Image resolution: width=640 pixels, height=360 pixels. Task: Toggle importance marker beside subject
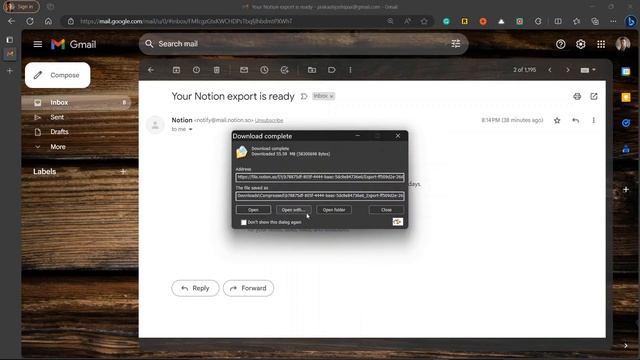pos(304,96)
